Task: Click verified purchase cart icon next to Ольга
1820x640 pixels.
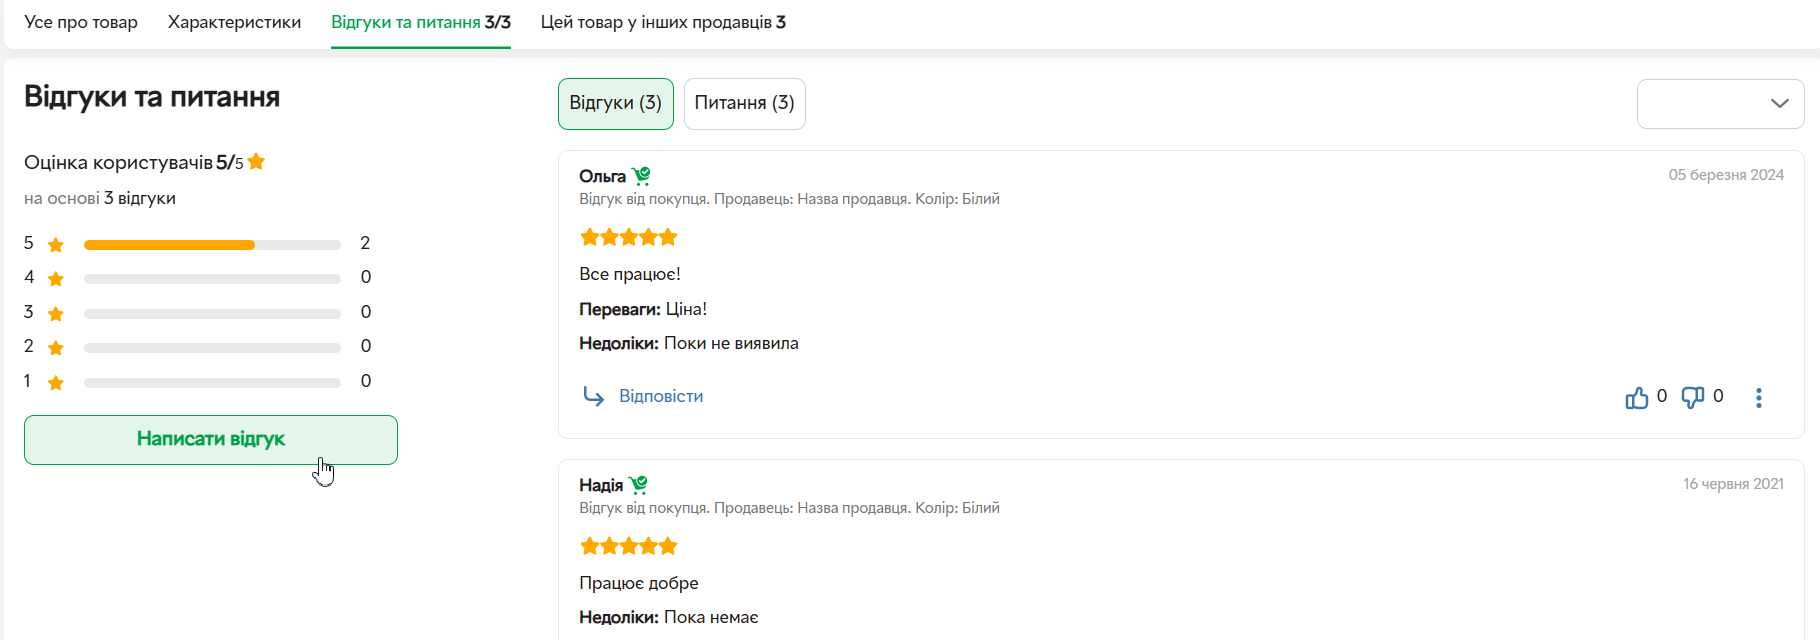Action: pos(641,176)
